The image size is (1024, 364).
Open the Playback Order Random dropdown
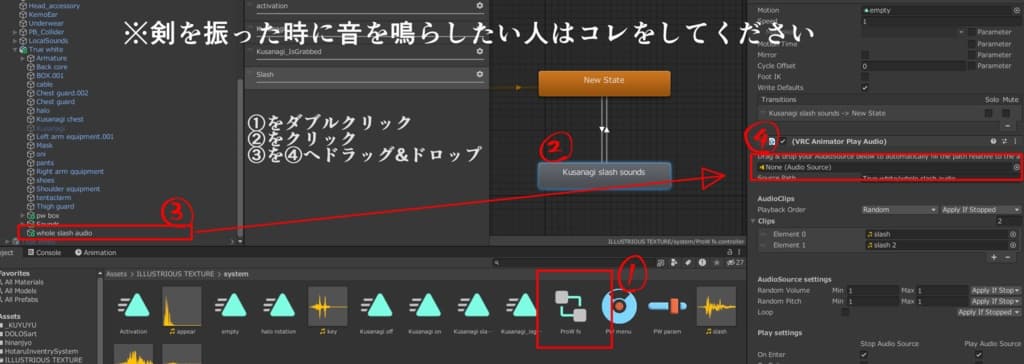[x=900, y=210]
